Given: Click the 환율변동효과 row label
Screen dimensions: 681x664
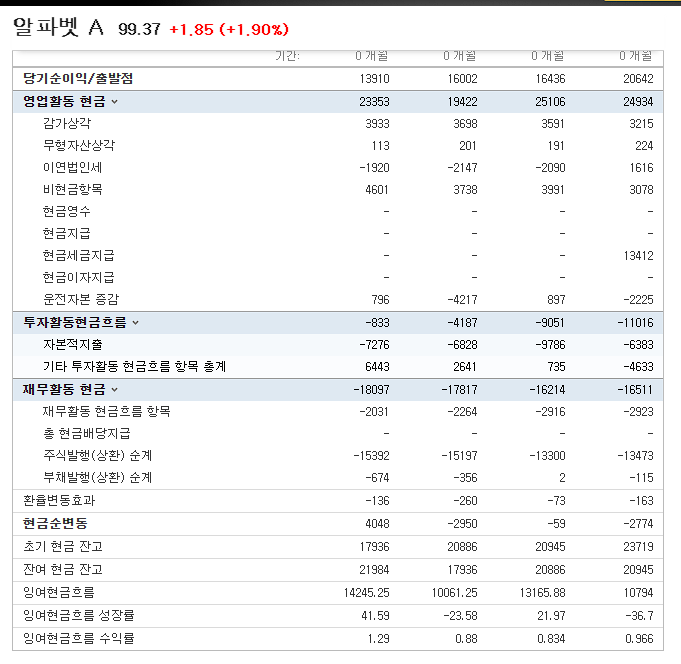Looking at the screenshot, I should tap(59, 501).
